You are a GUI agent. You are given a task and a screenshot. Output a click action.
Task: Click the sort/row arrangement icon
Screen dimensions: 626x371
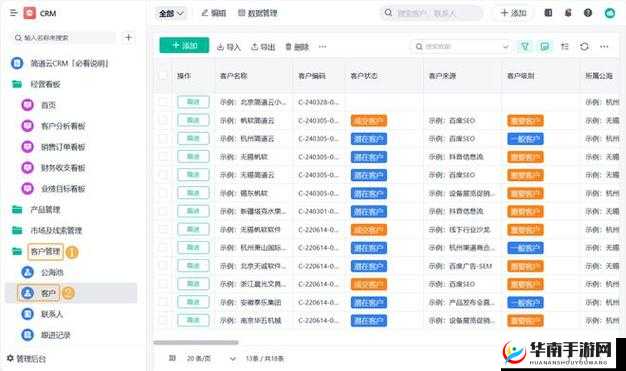click(x=565, y=46)
